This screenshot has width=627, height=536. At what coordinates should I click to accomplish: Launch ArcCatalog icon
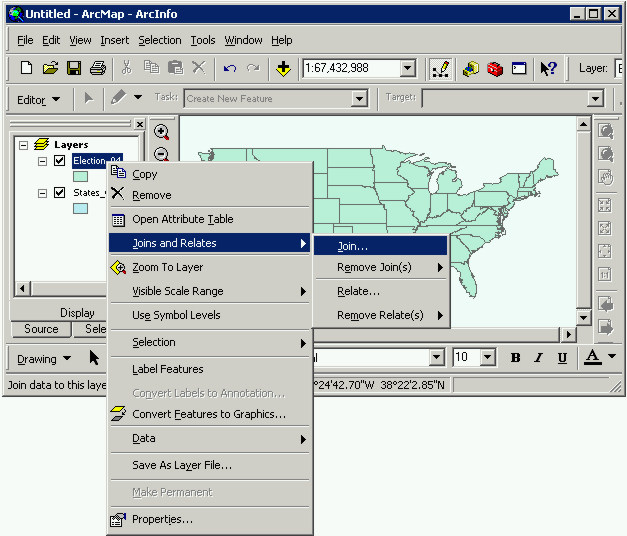471,69
